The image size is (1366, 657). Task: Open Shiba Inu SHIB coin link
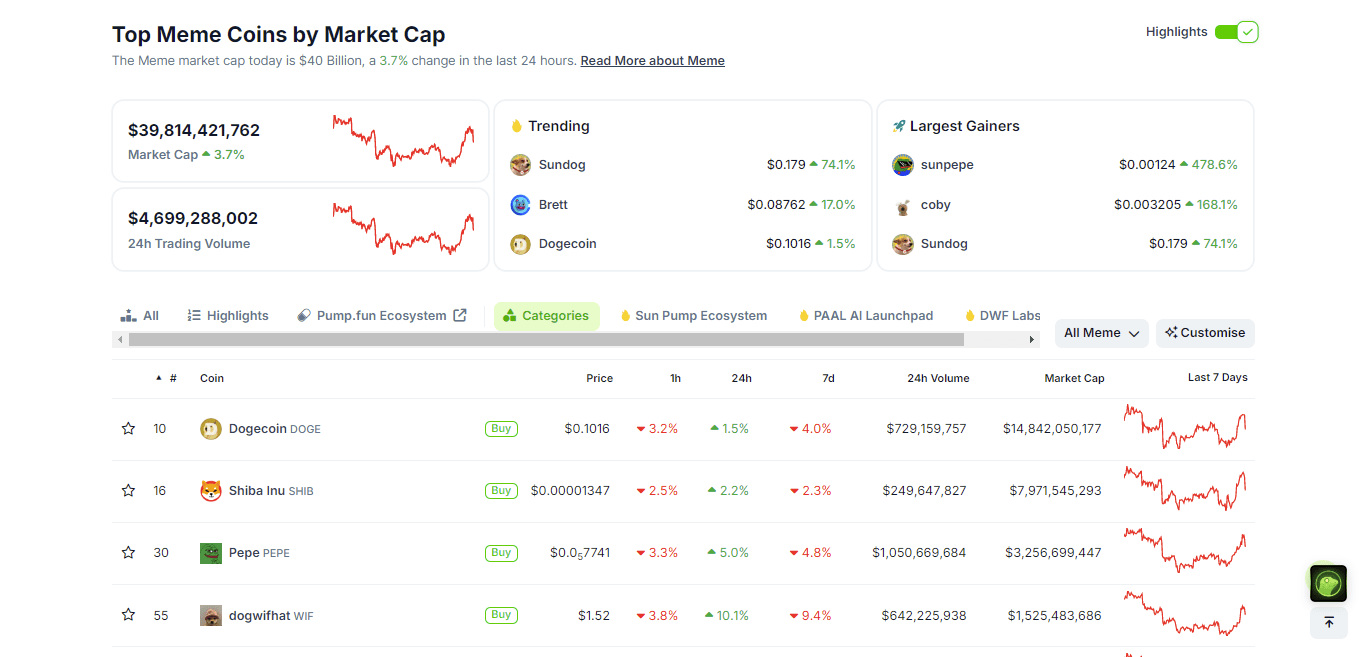tap(271, 491)
